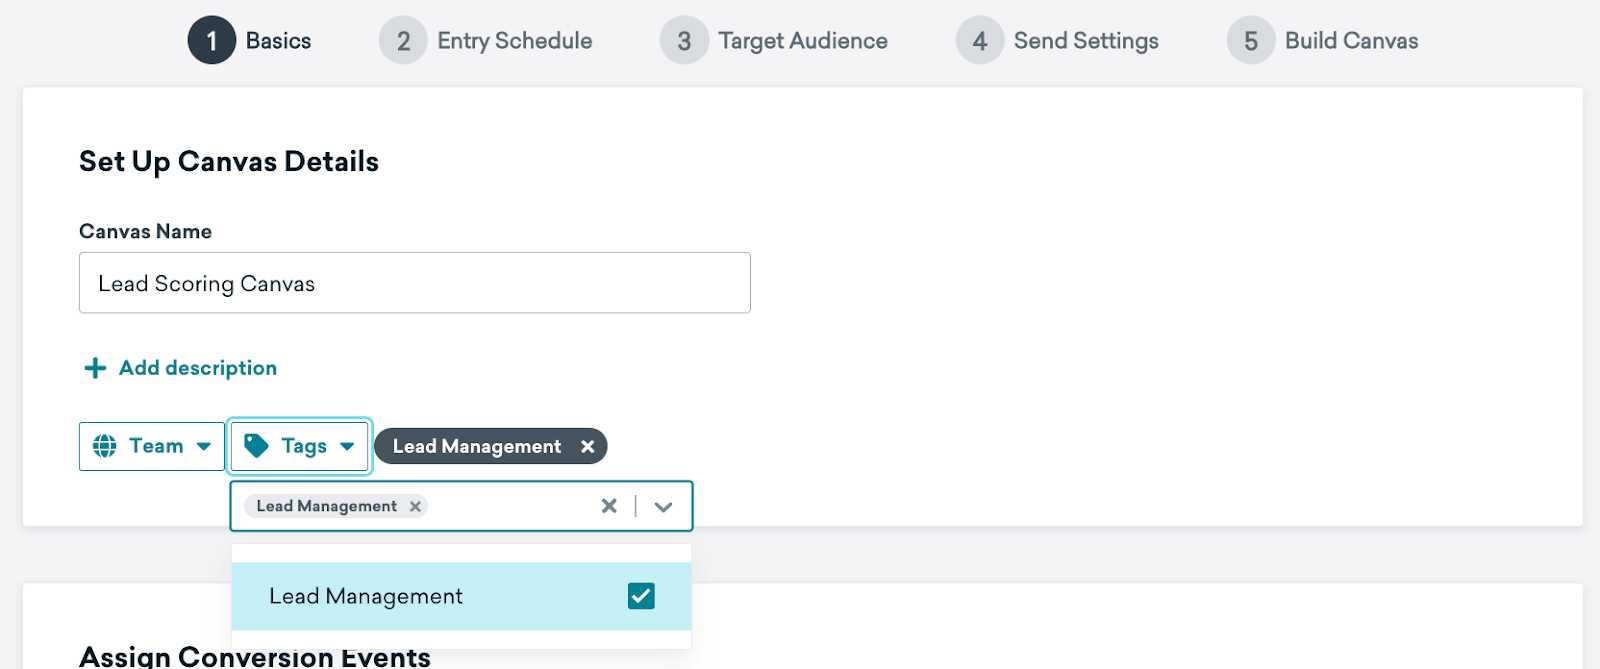Jump to Build Canvas step
Viewport: 1600px width, 669px height.
tap(1323, 41)
